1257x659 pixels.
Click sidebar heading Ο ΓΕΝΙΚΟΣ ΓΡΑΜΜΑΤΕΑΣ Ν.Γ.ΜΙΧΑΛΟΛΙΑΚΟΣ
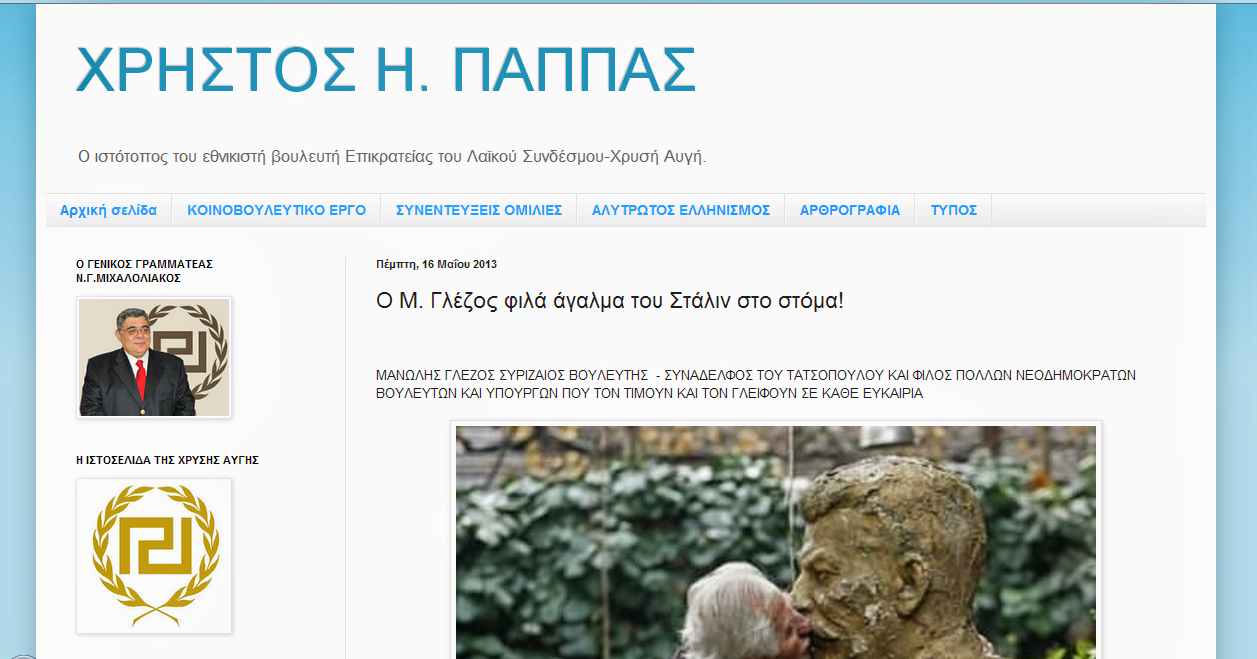point(144,271)
